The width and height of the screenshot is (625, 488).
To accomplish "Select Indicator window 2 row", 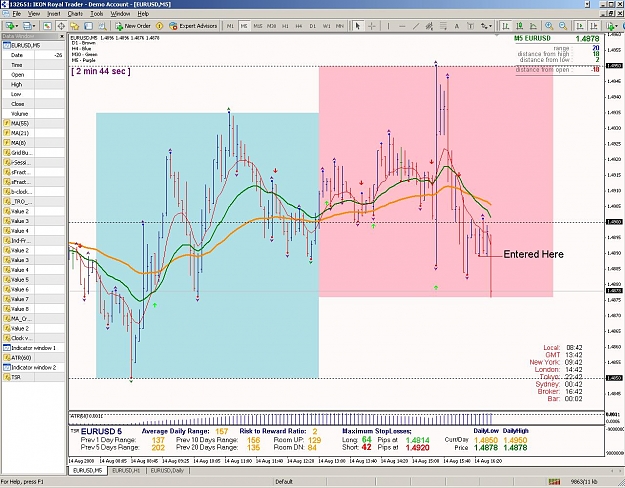I will pos(33,367).
